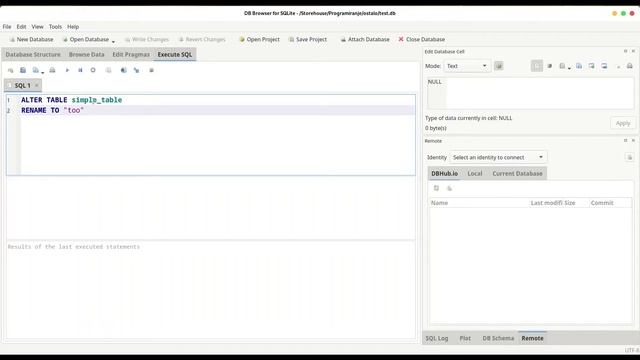Click Apply in Edit Database Cell
This screenshot has width=640, height=360.
[x=623, y=123]
